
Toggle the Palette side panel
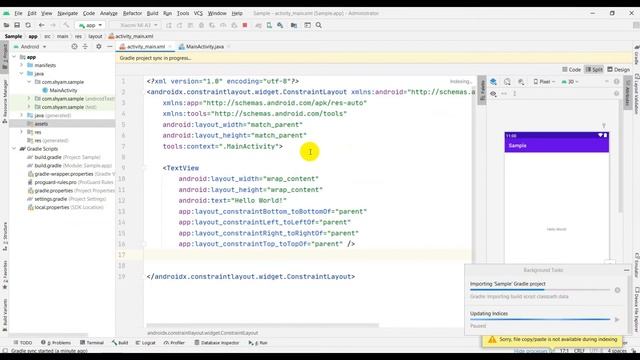point(482,91)
